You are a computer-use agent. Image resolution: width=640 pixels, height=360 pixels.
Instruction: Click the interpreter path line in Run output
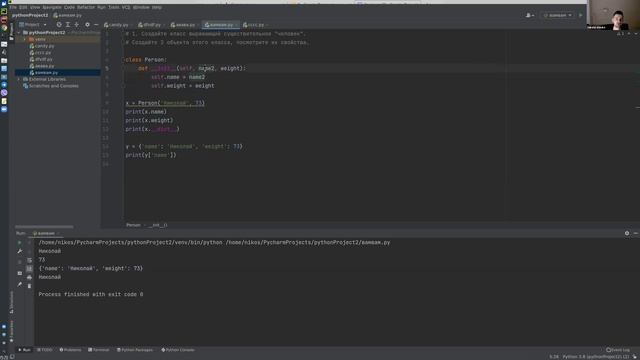(x=214, y=242)
